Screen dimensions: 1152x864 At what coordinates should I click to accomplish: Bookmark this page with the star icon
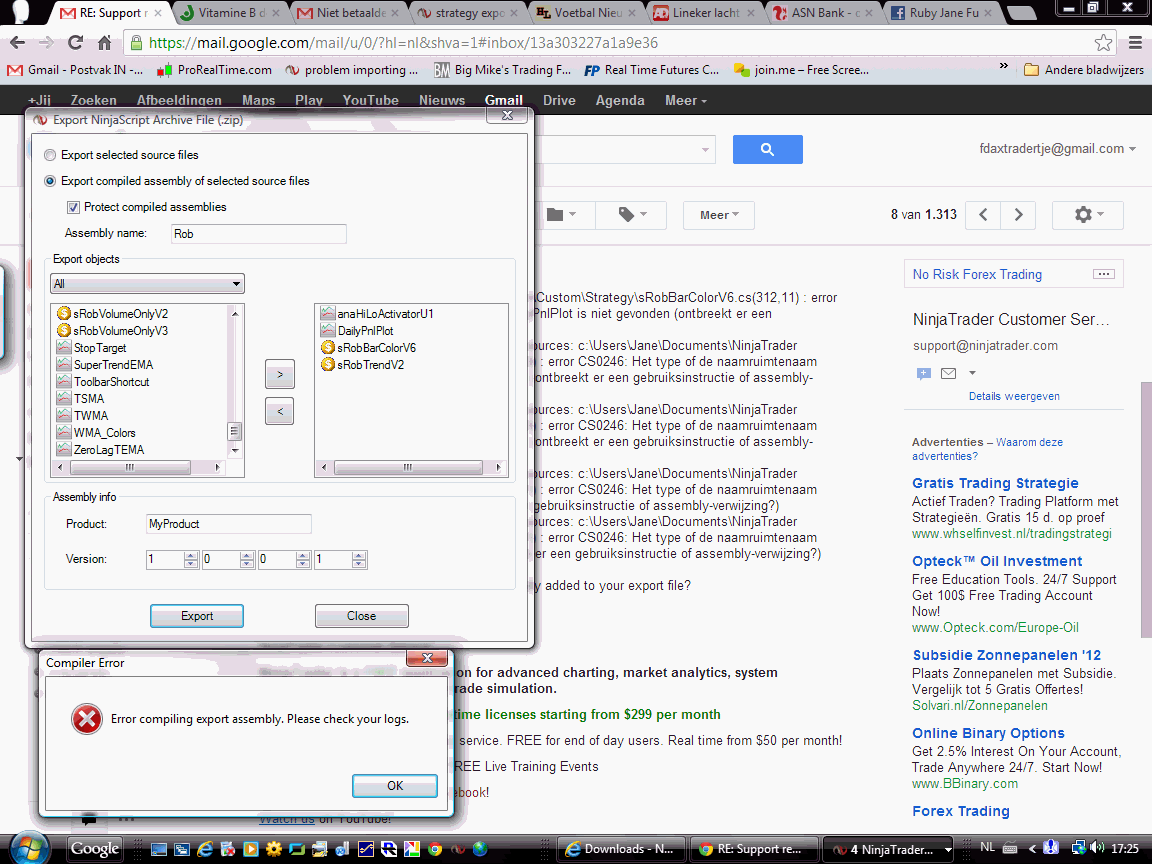click(1102, 43)
